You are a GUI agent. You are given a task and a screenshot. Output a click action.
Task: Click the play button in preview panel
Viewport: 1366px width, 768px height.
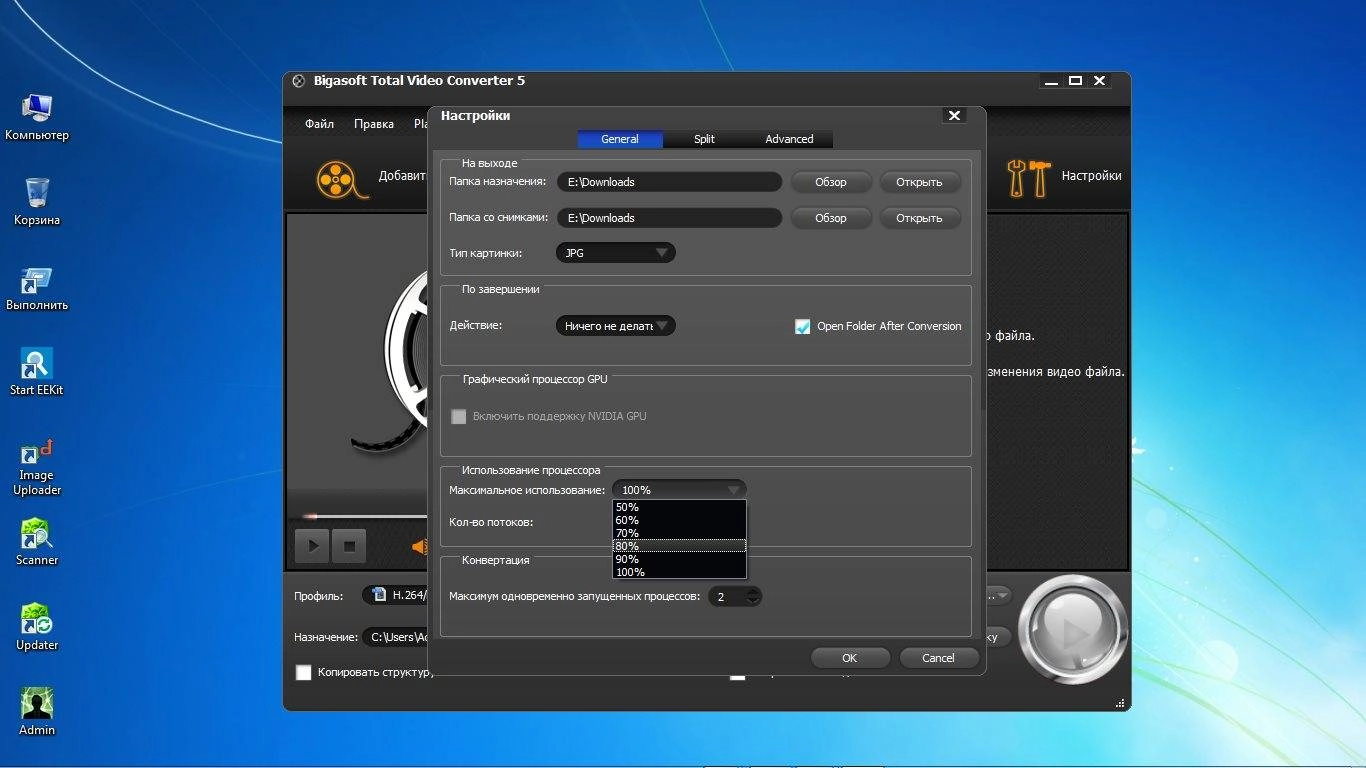point(313,546)
